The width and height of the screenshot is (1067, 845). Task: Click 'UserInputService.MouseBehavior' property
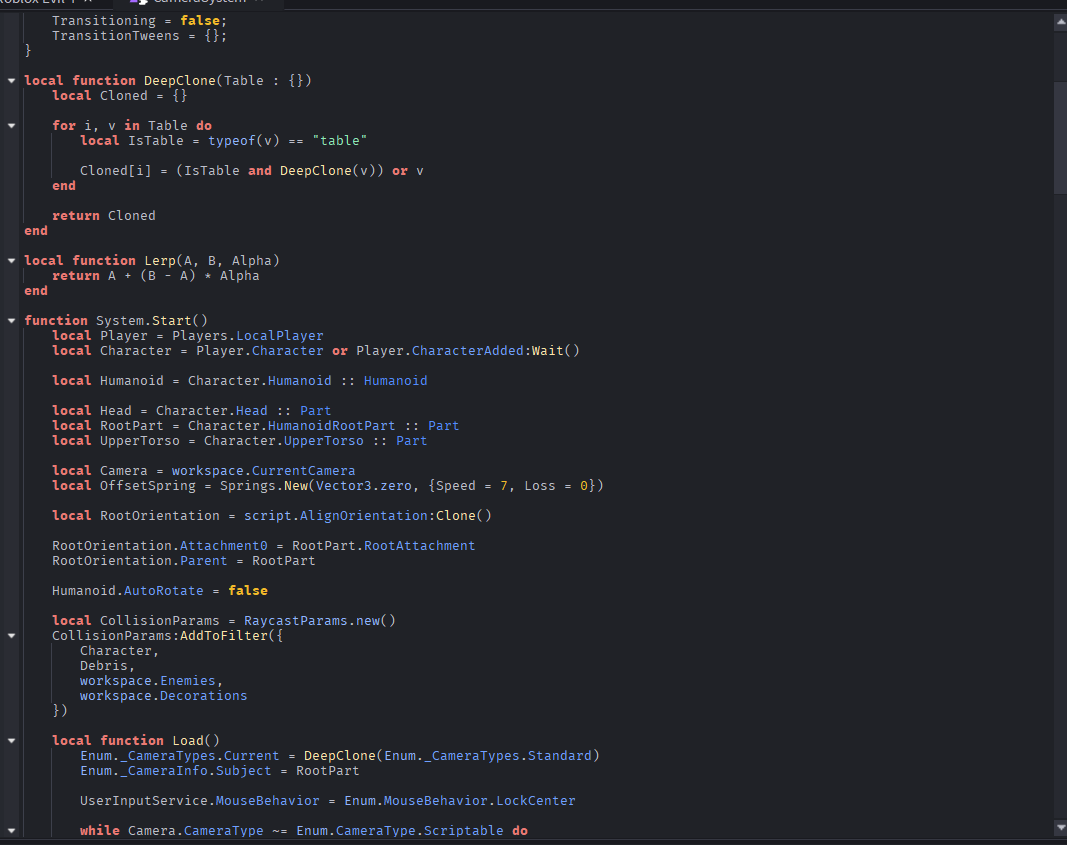(x=199, y=800)
